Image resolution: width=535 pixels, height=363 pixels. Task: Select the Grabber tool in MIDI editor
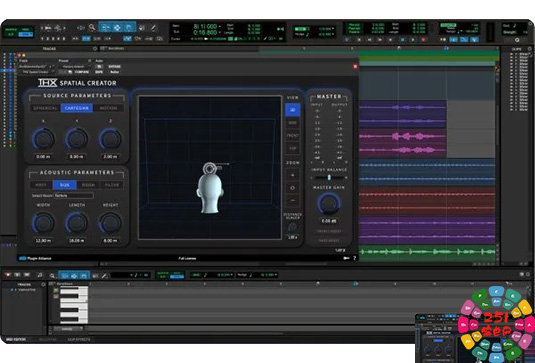[84, 275]
